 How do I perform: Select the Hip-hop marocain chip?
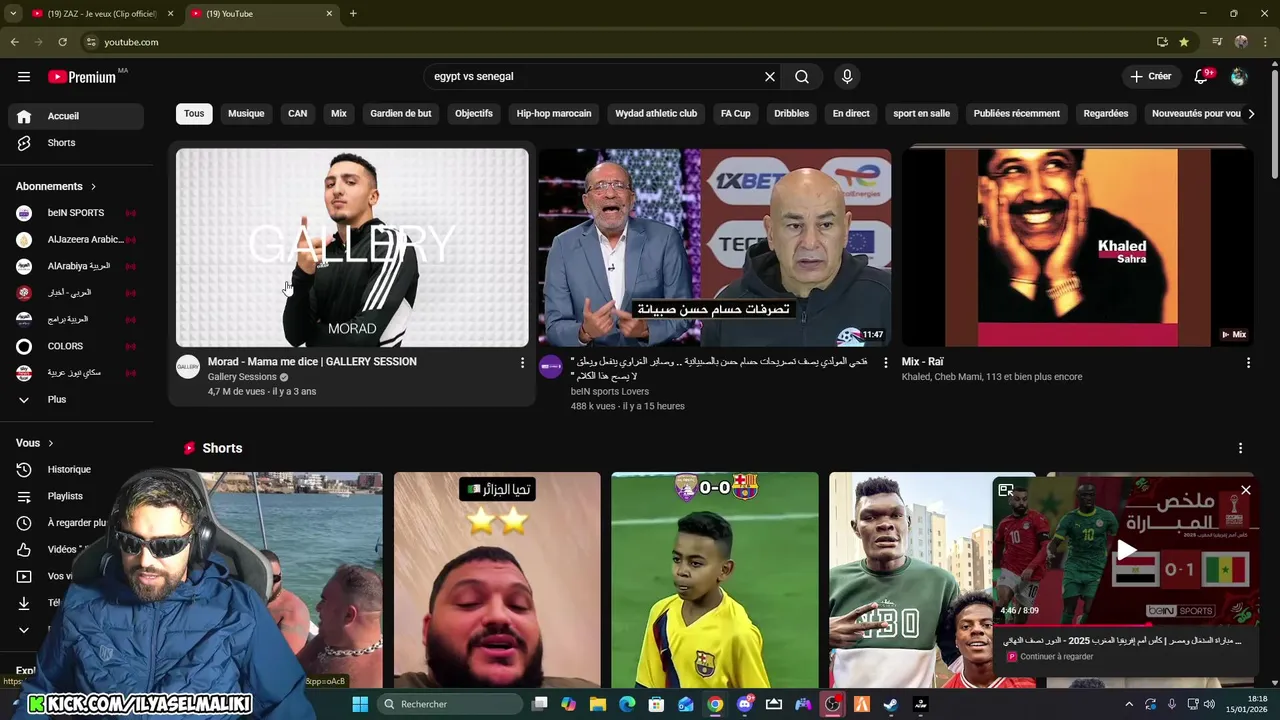click(554, 113)
